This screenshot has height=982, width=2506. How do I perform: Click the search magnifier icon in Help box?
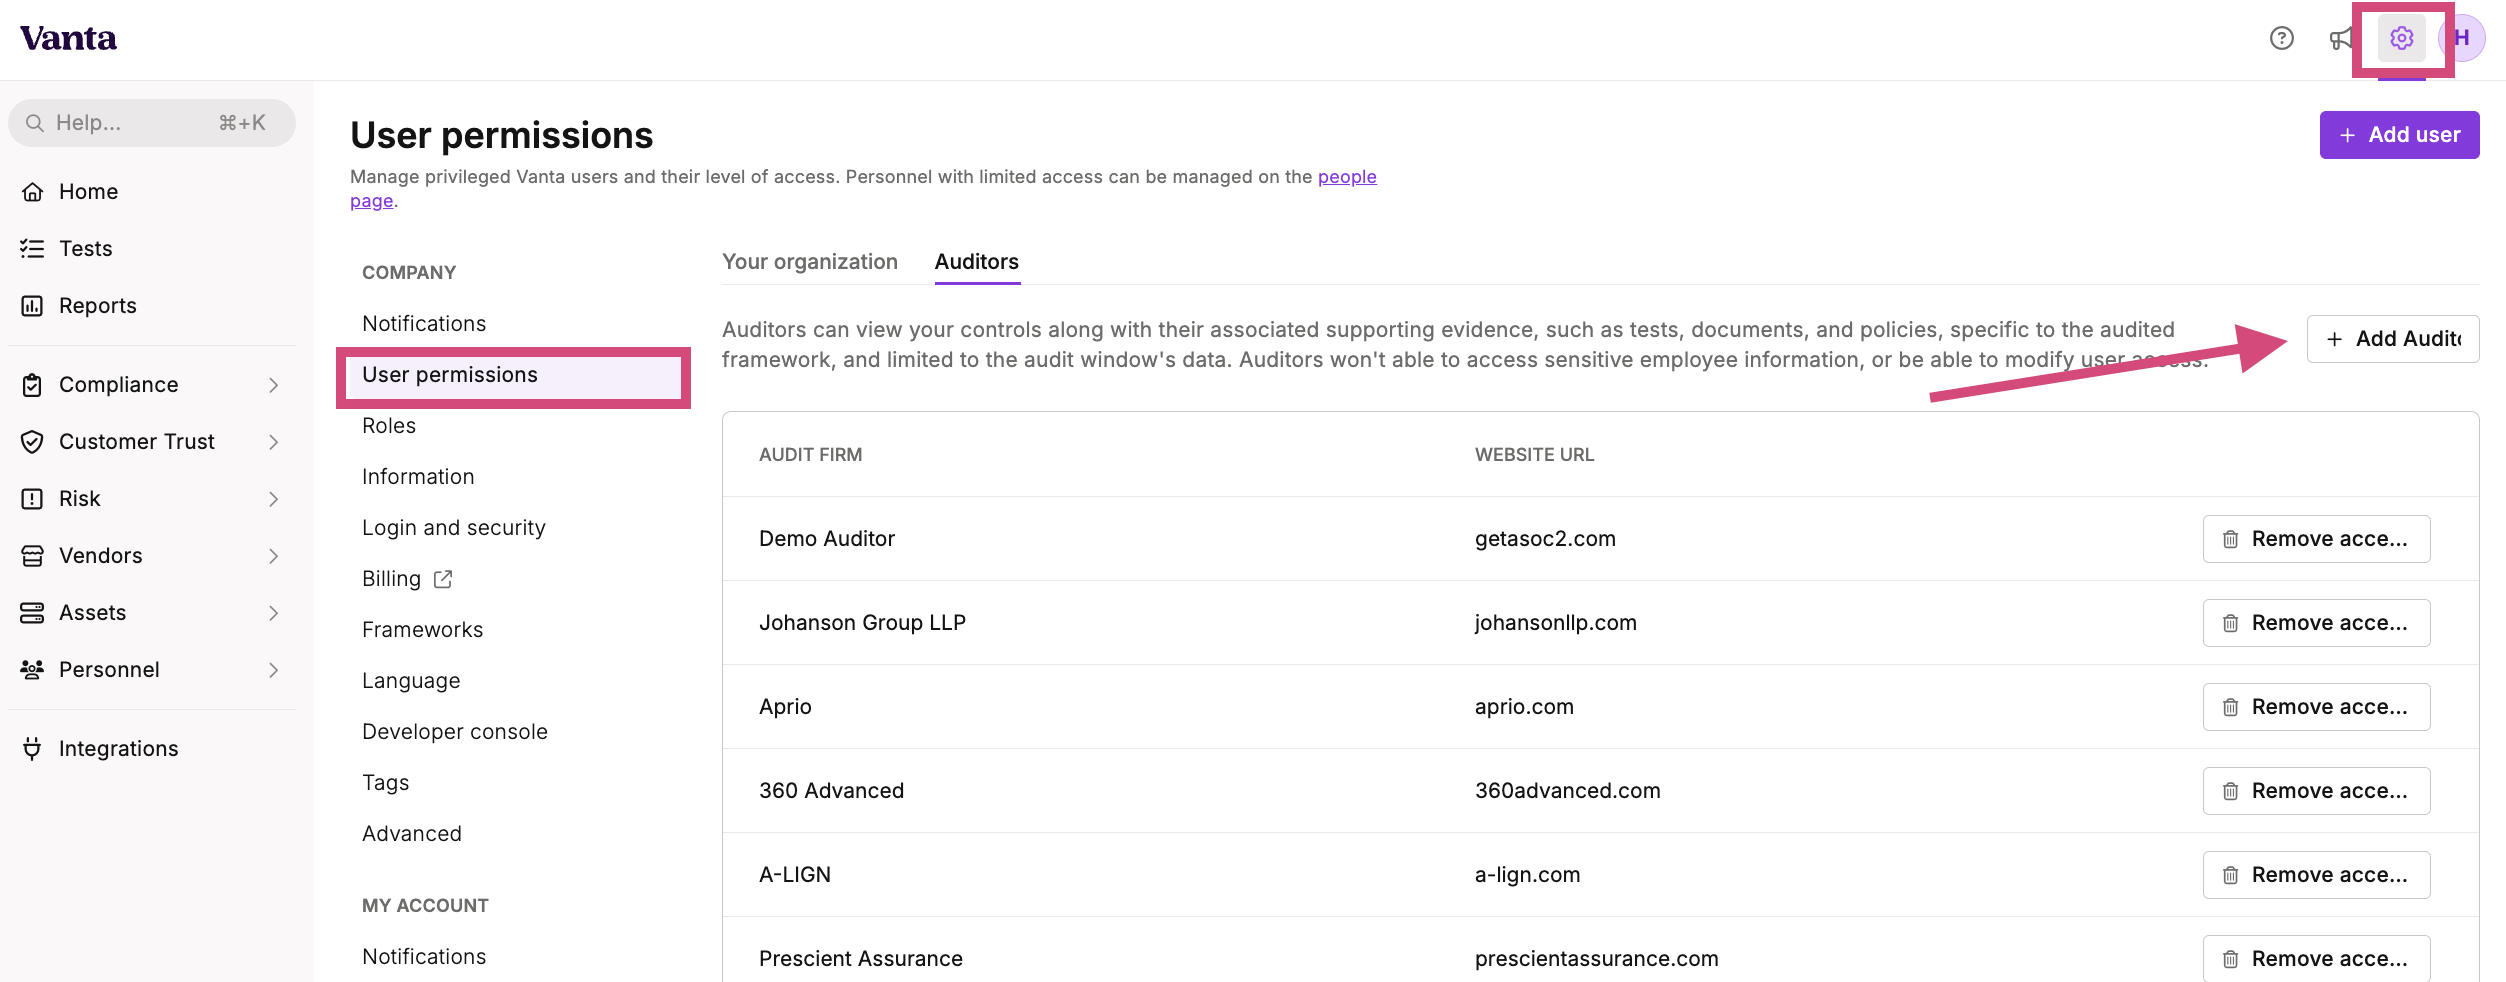click(35, 123)
